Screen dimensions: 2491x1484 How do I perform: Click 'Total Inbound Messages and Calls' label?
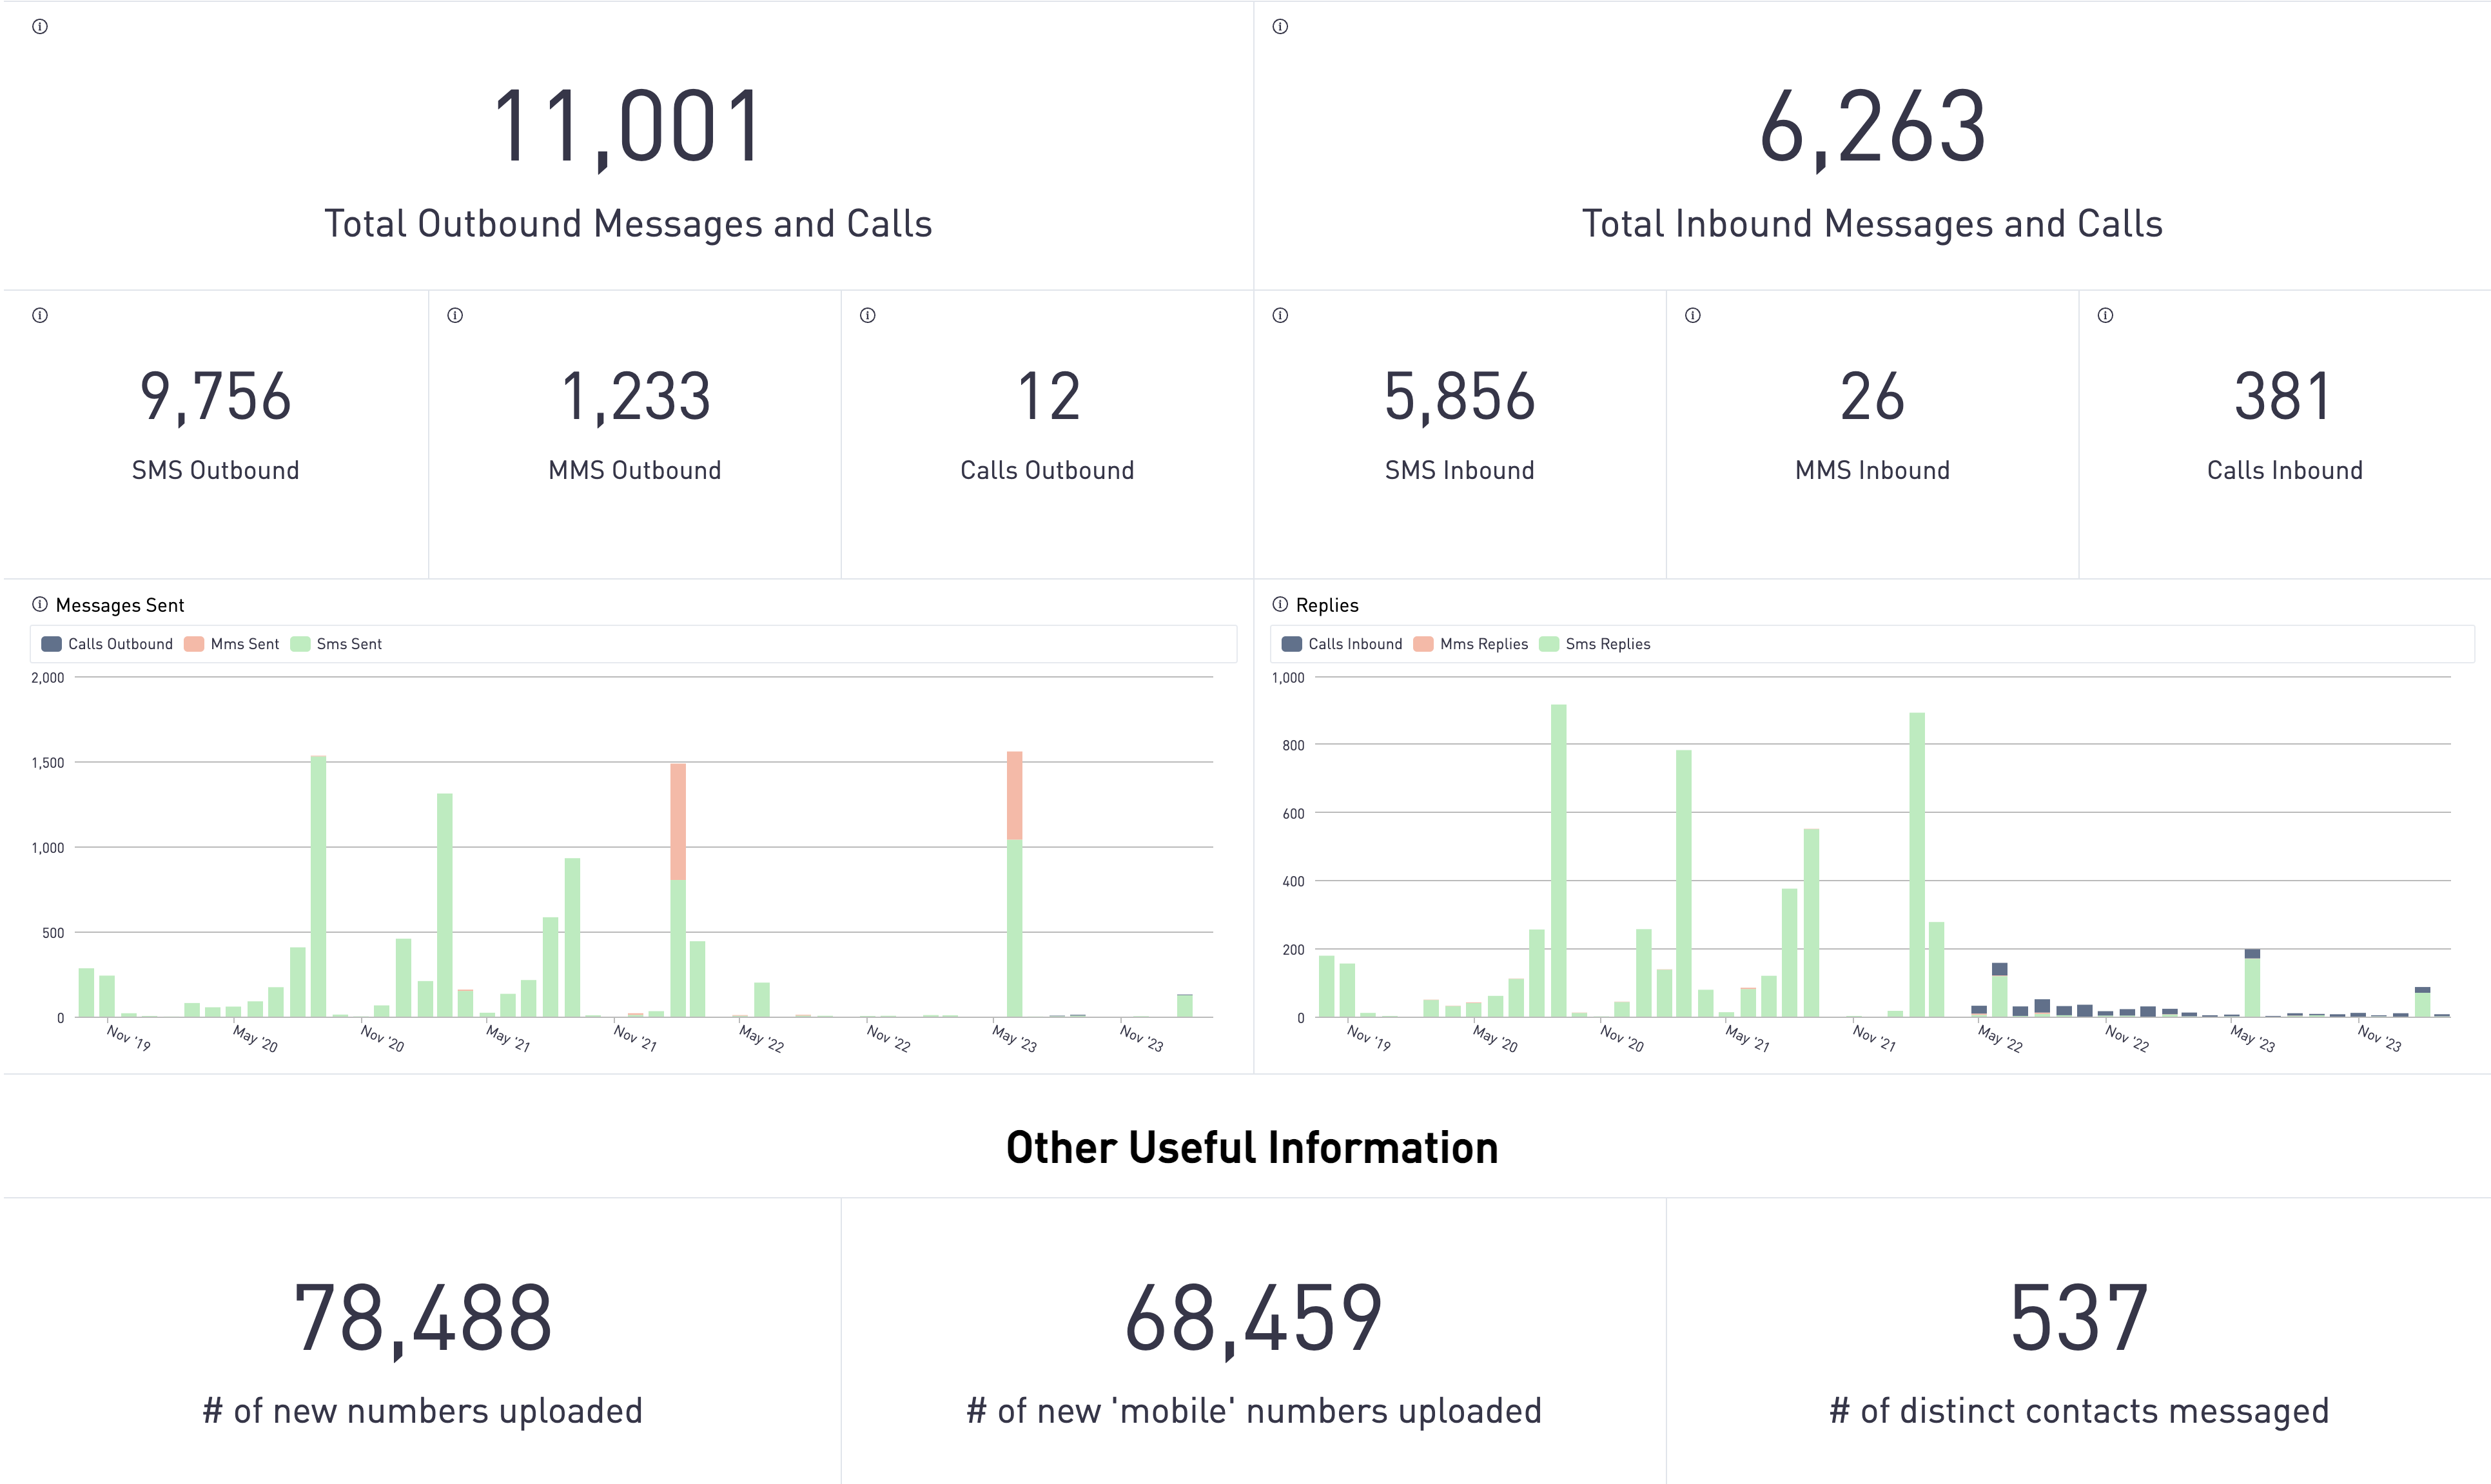[1873, 224]
